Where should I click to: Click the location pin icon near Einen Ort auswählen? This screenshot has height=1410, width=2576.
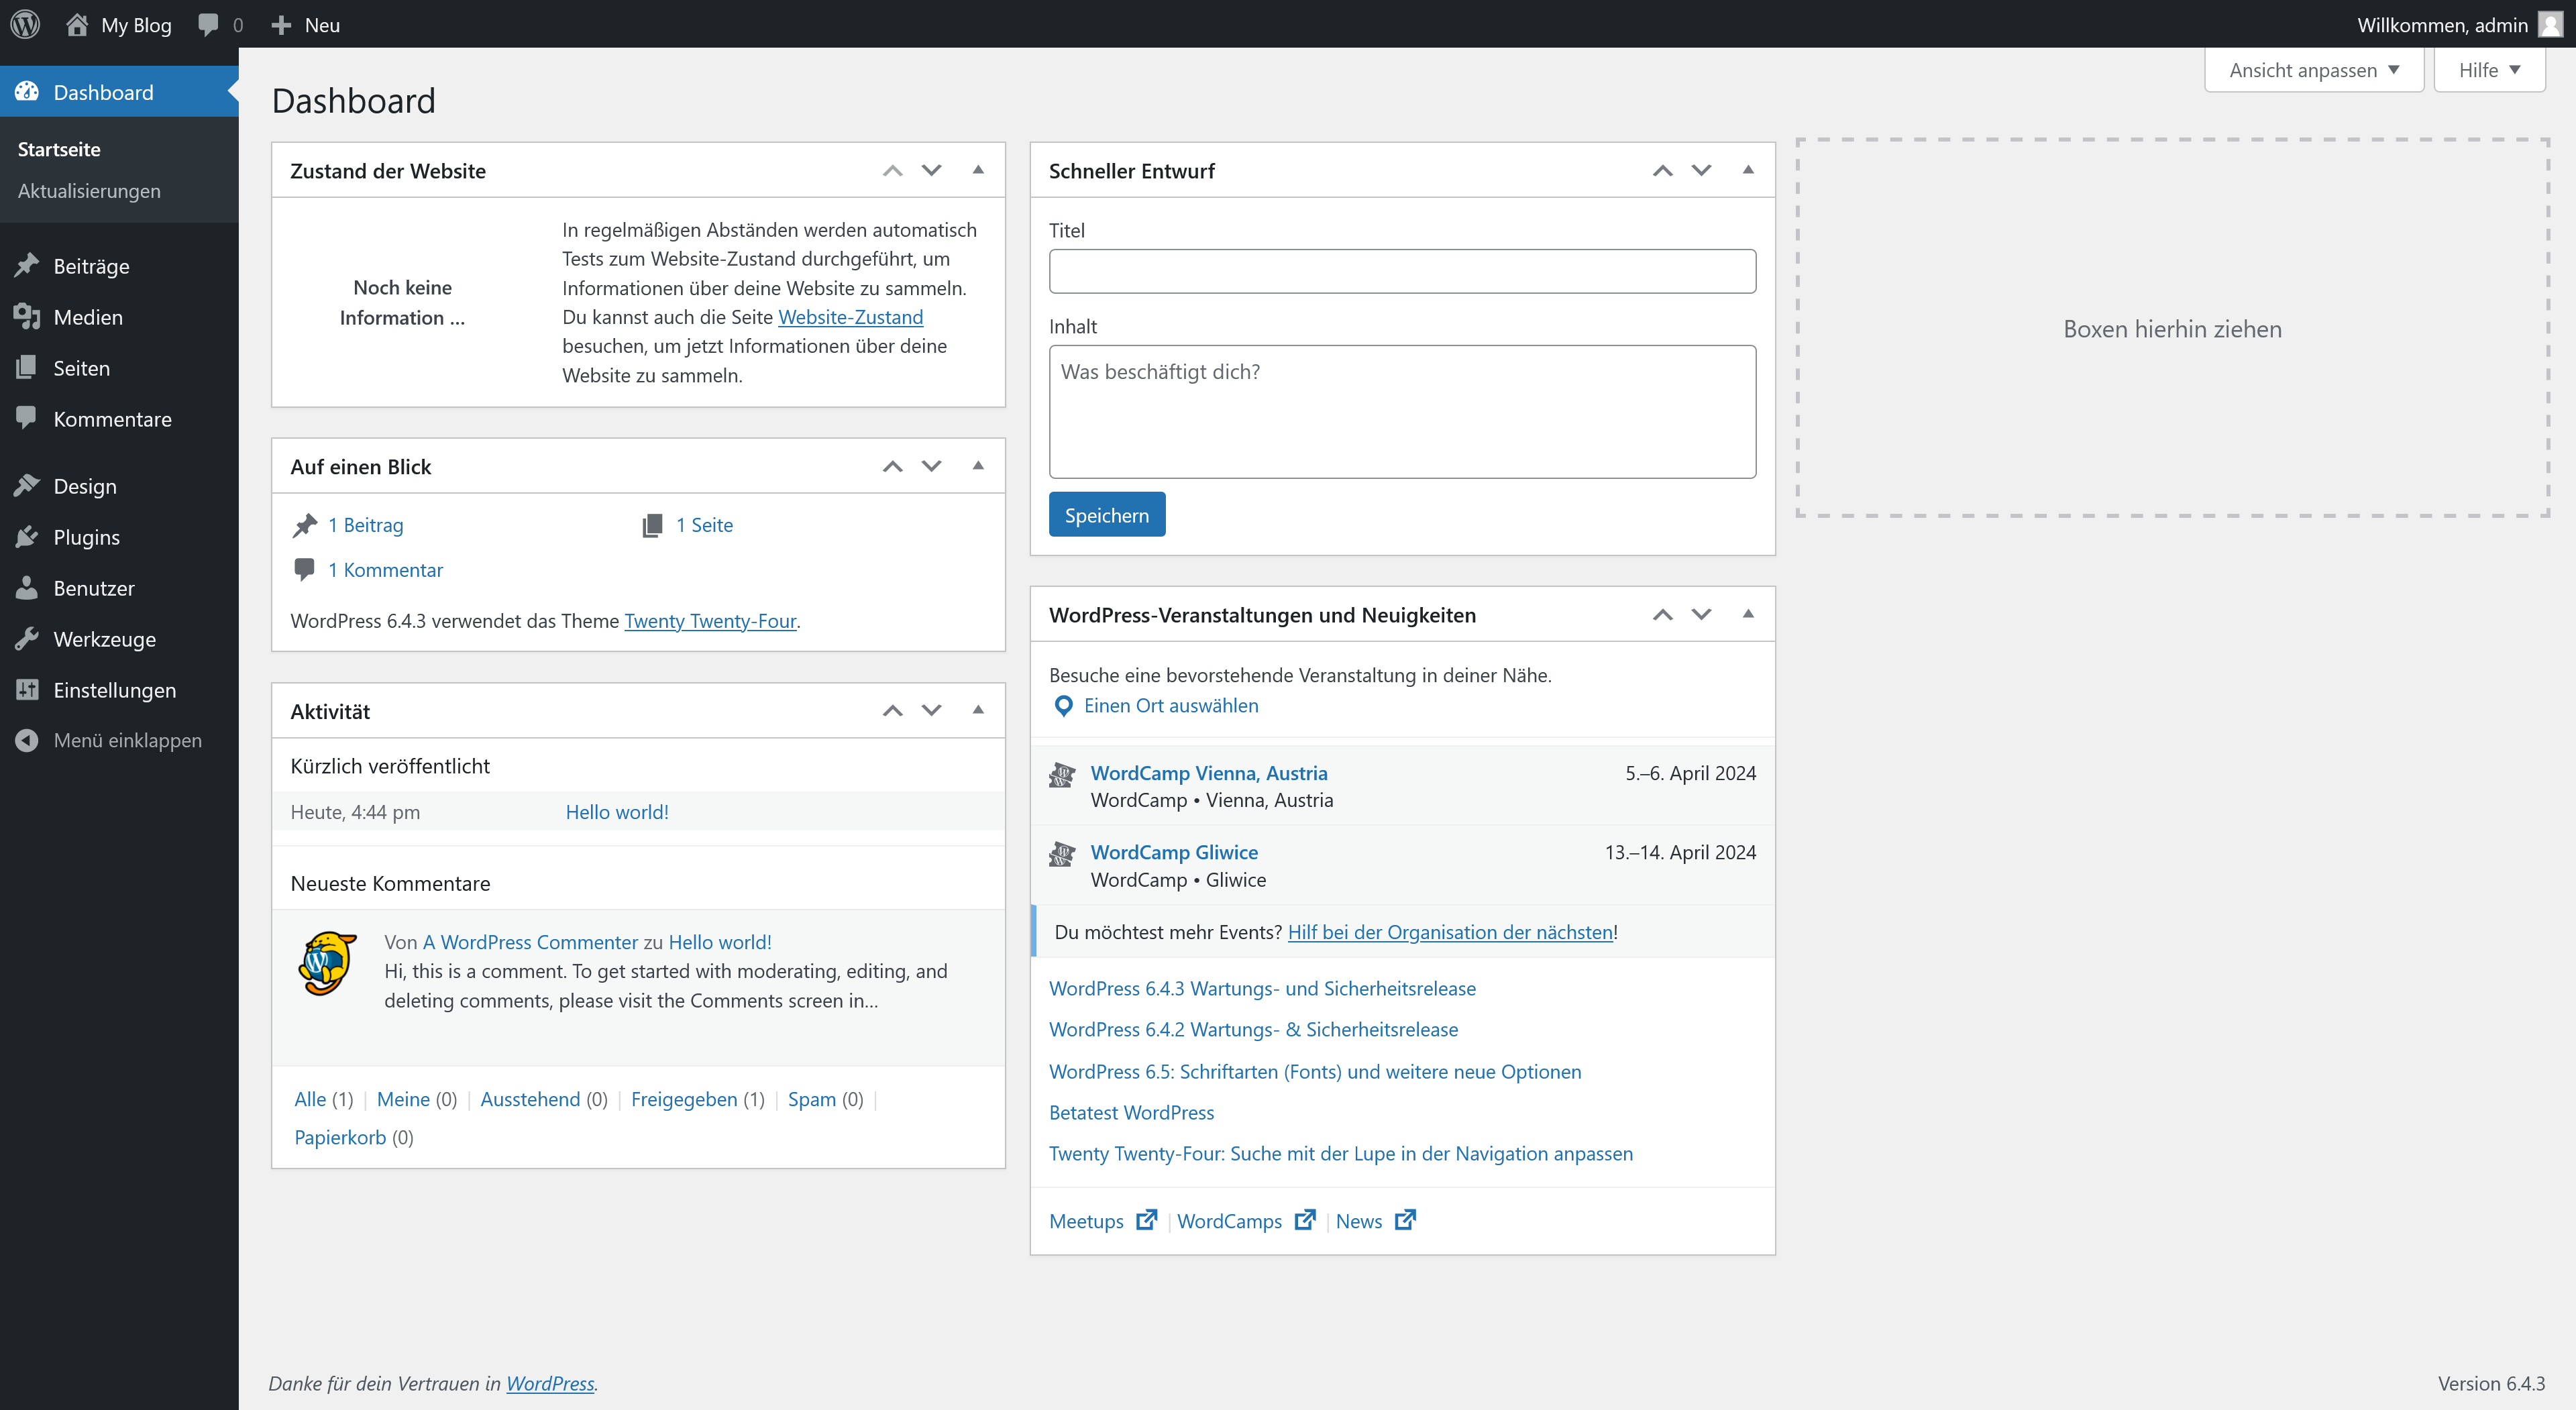pos(1064,706)
